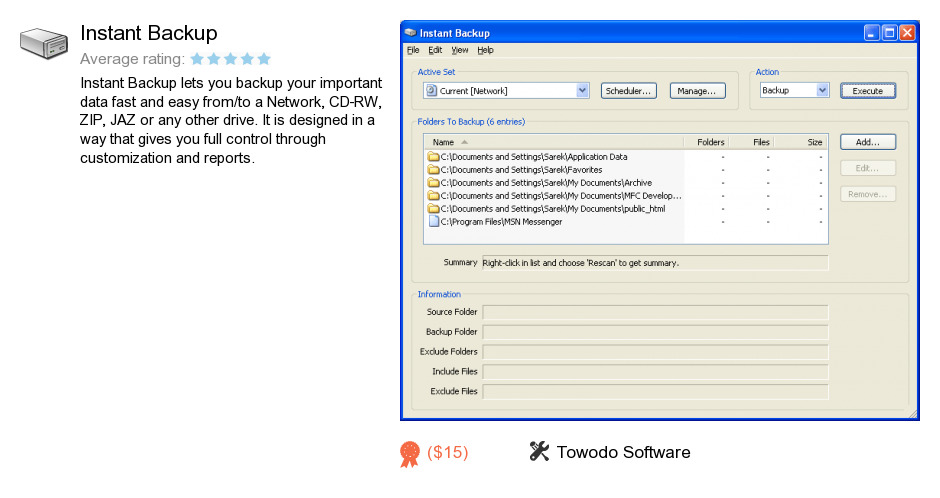Screen dimensions: 940x498
Task: Expand the Action Backup dropdown
Action: point(822,90)
